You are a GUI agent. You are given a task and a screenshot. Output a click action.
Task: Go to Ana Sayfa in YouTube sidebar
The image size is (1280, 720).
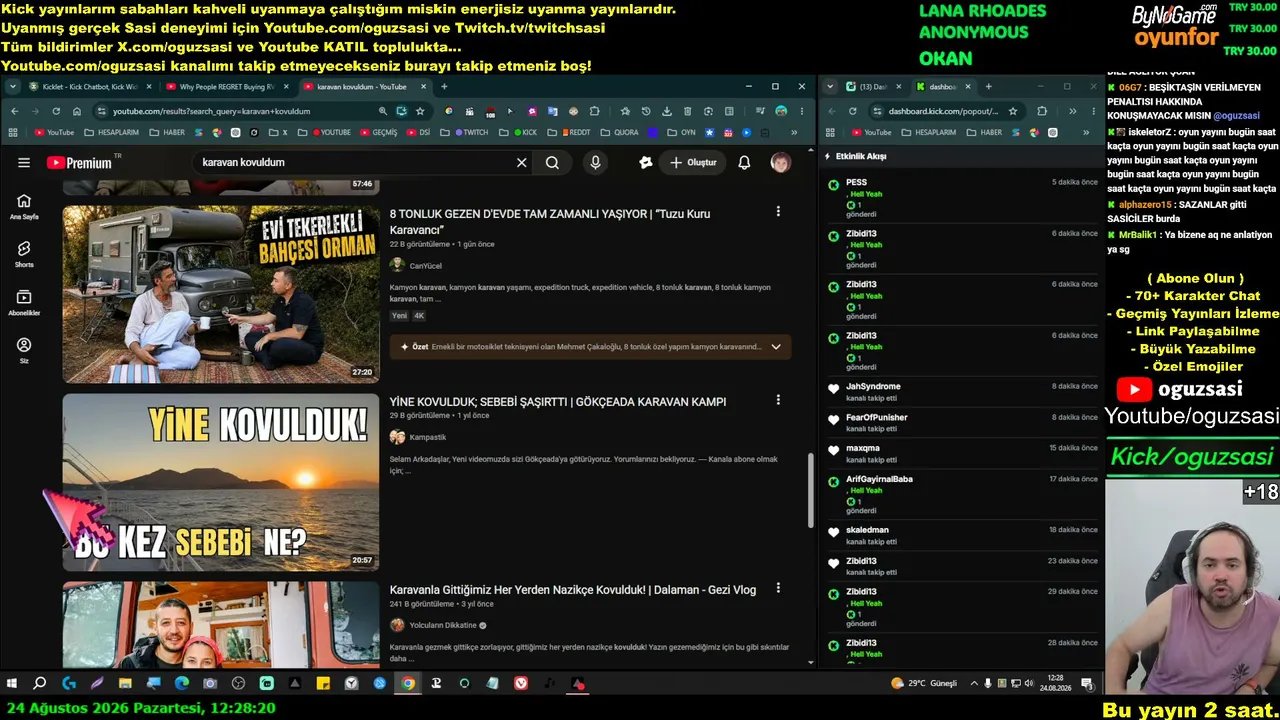tap(24, 206)
